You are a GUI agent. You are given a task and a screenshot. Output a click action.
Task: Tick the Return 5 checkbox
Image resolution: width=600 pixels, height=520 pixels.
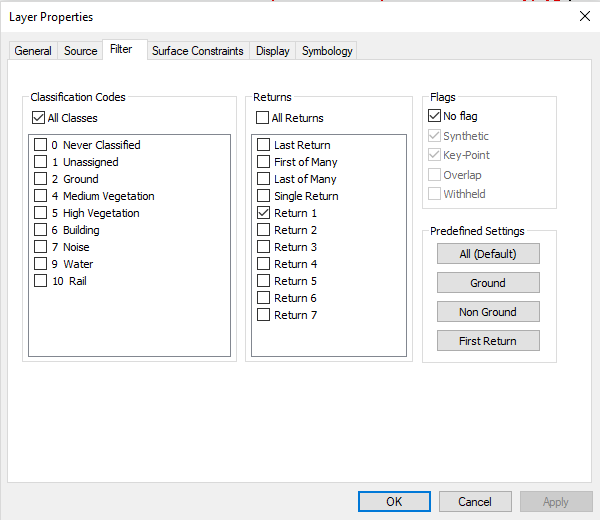click(x=263, y=281)
